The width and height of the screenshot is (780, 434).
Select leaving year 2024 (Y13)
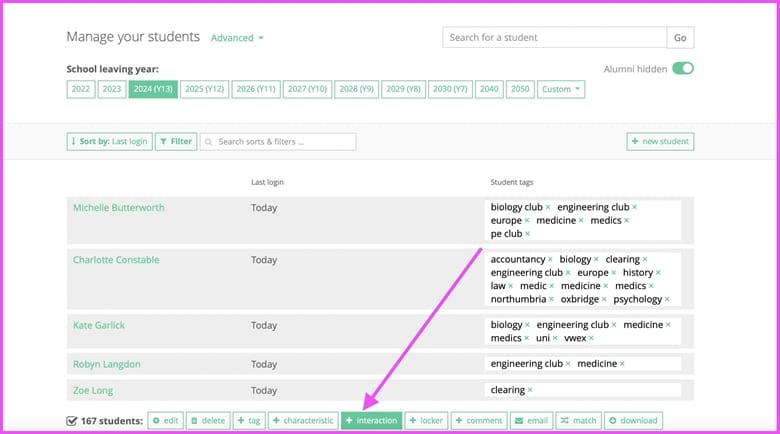pos(153,89)
